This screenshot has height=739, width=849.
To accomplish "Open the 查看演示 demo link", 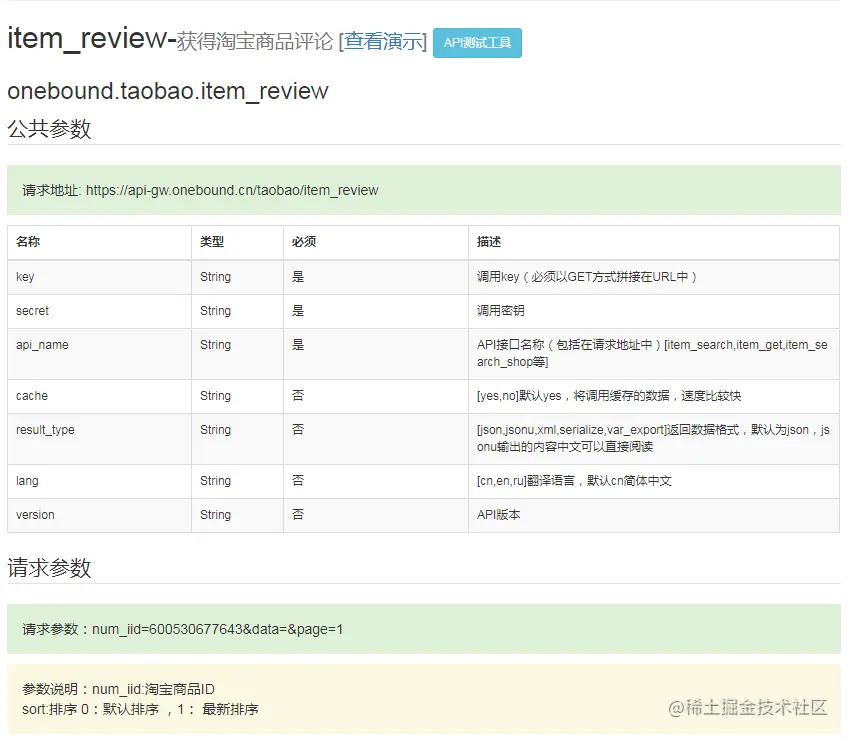I will pyautogui.click(x=383, y=41).
